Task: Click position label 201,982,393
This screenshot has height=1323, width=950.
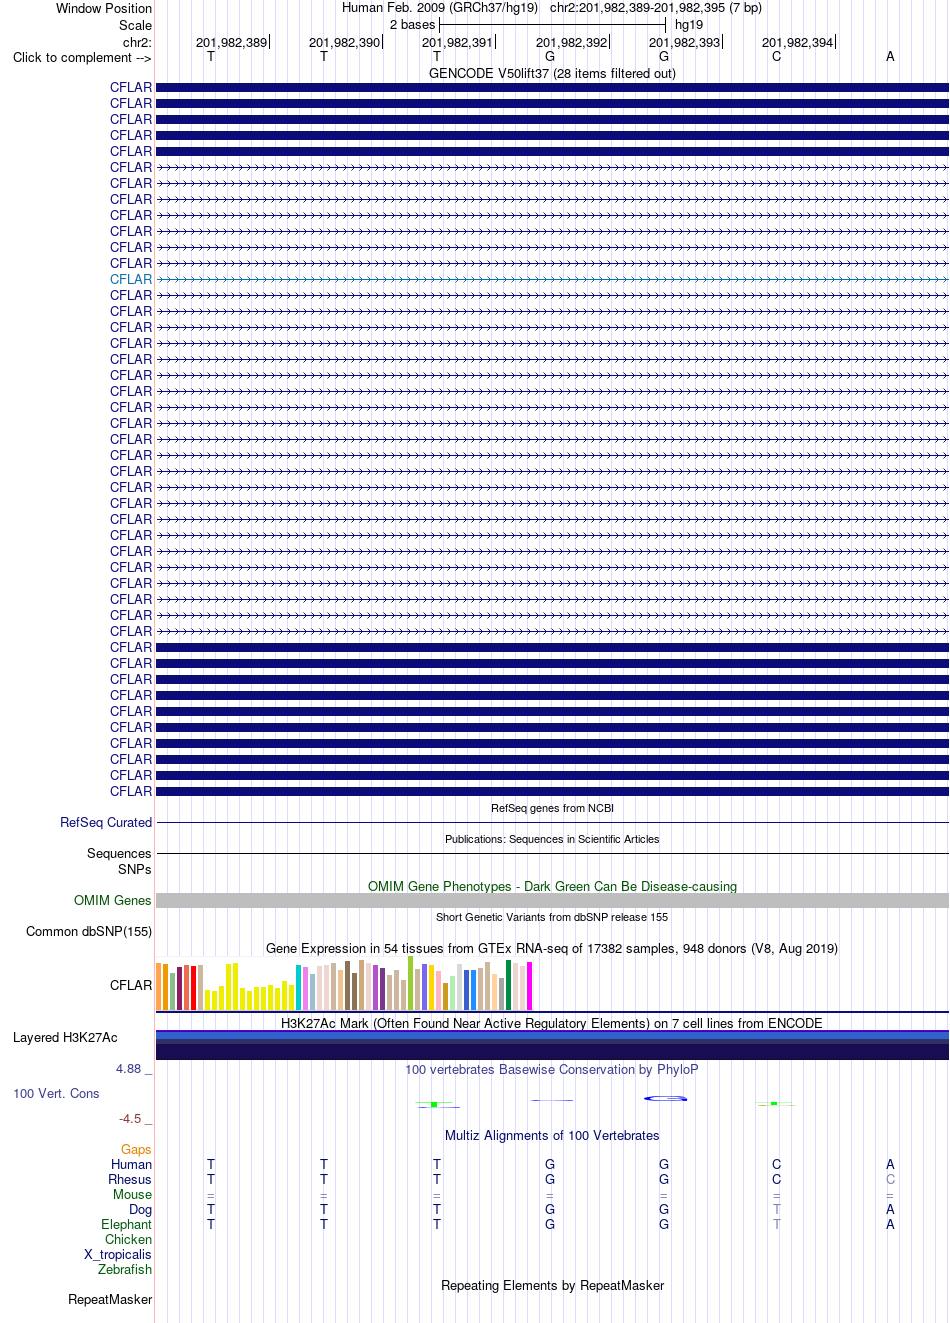Action: point(685,42)
